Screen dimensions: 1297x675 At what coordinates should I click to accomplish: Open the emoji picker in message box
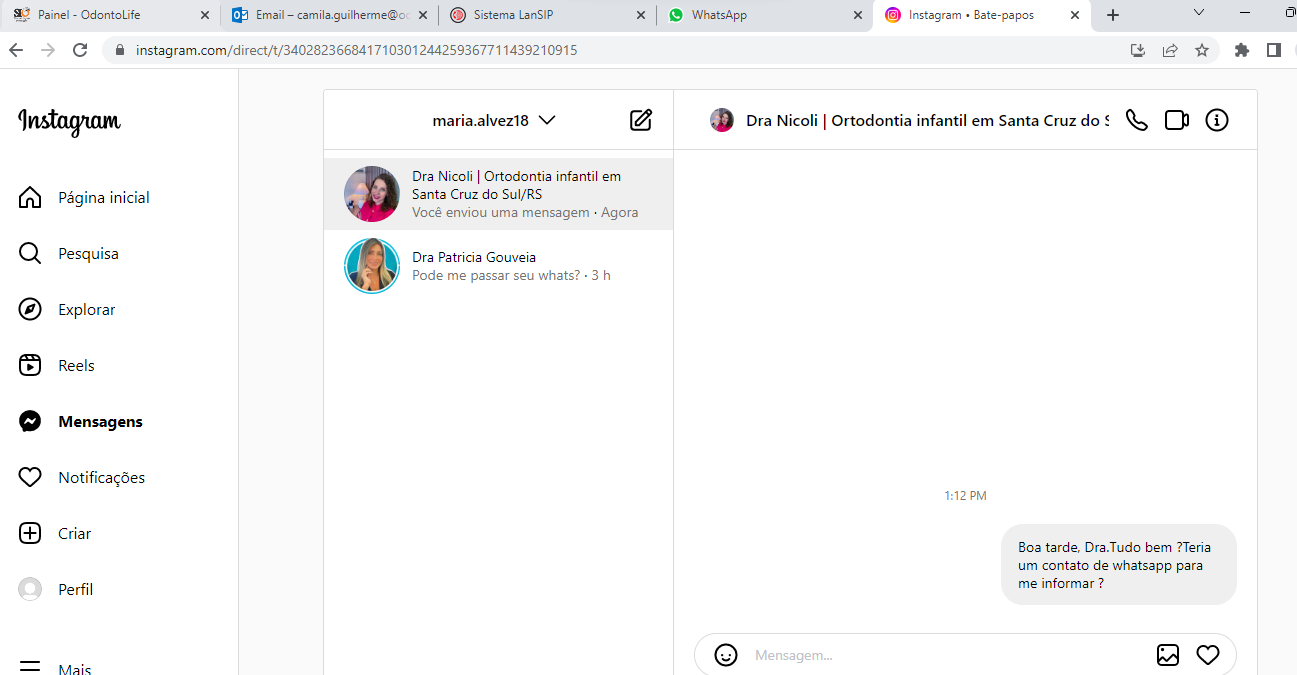coord(726,655)
